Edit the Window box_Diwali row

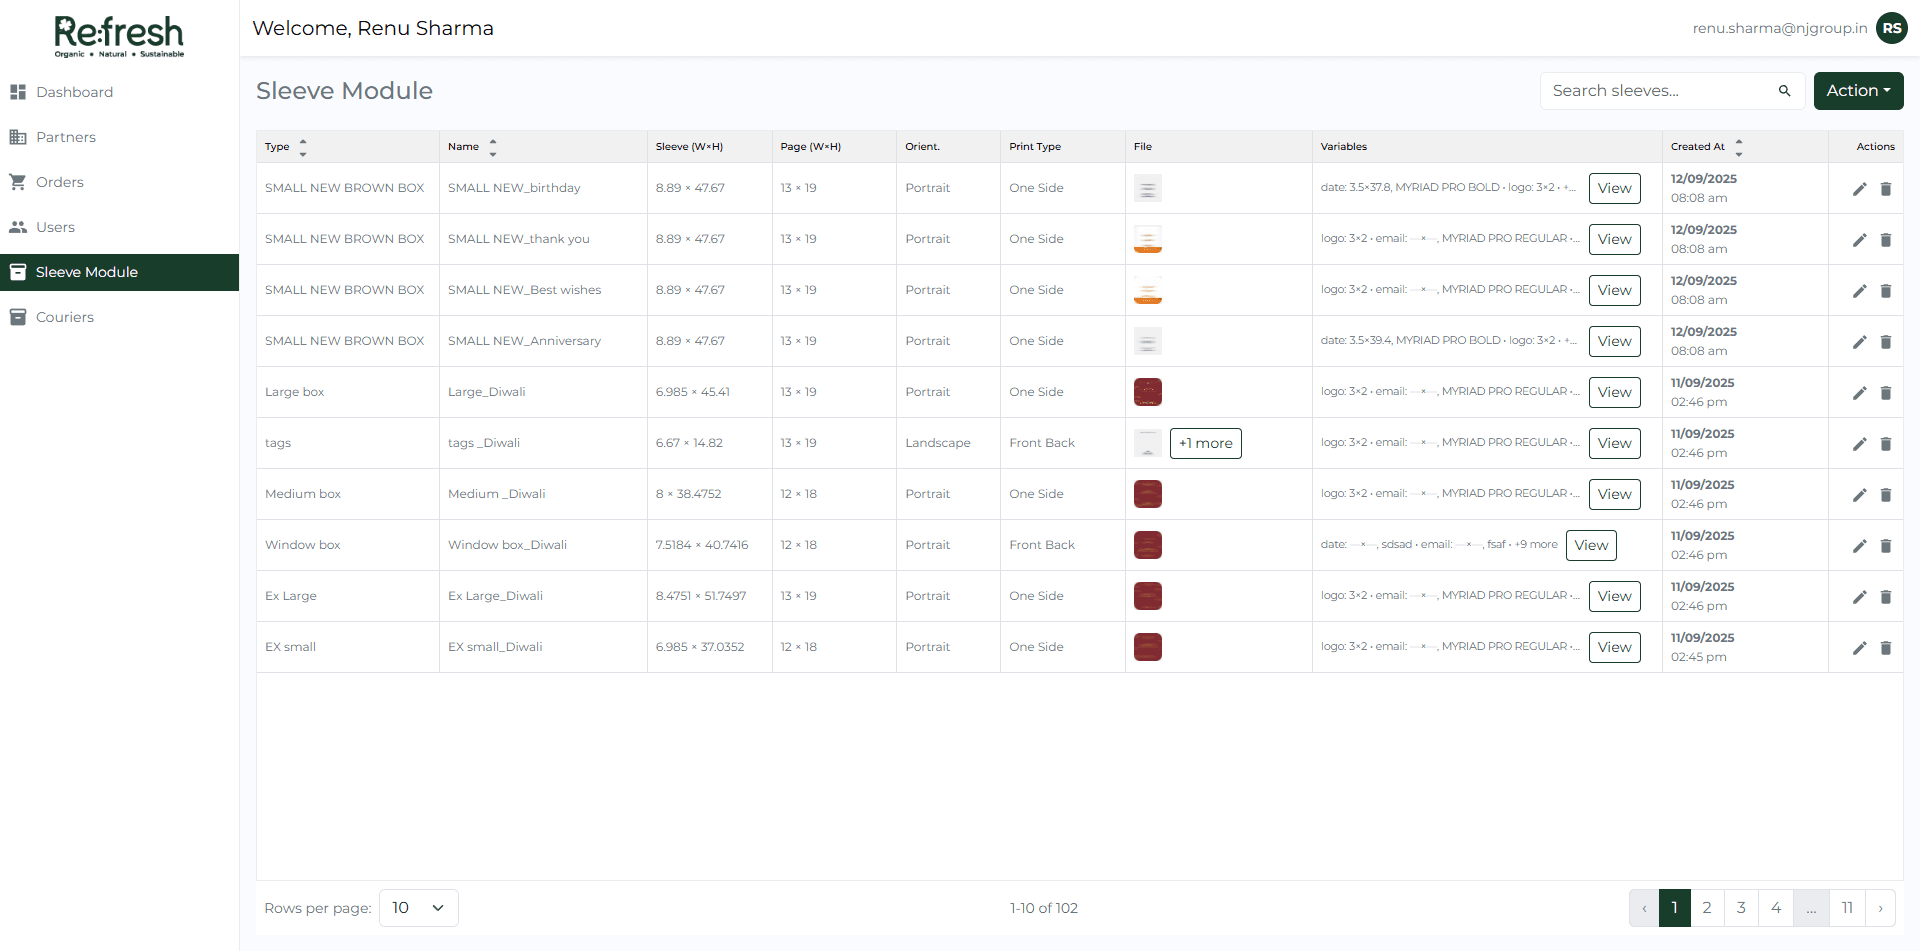point(1859,546)
